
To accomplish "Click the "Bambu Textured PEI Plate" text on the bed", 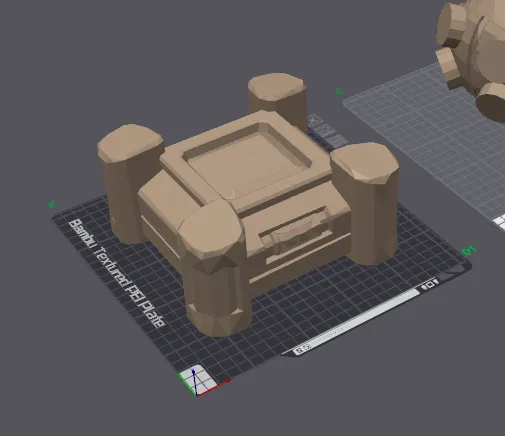I will coord(117,273).
